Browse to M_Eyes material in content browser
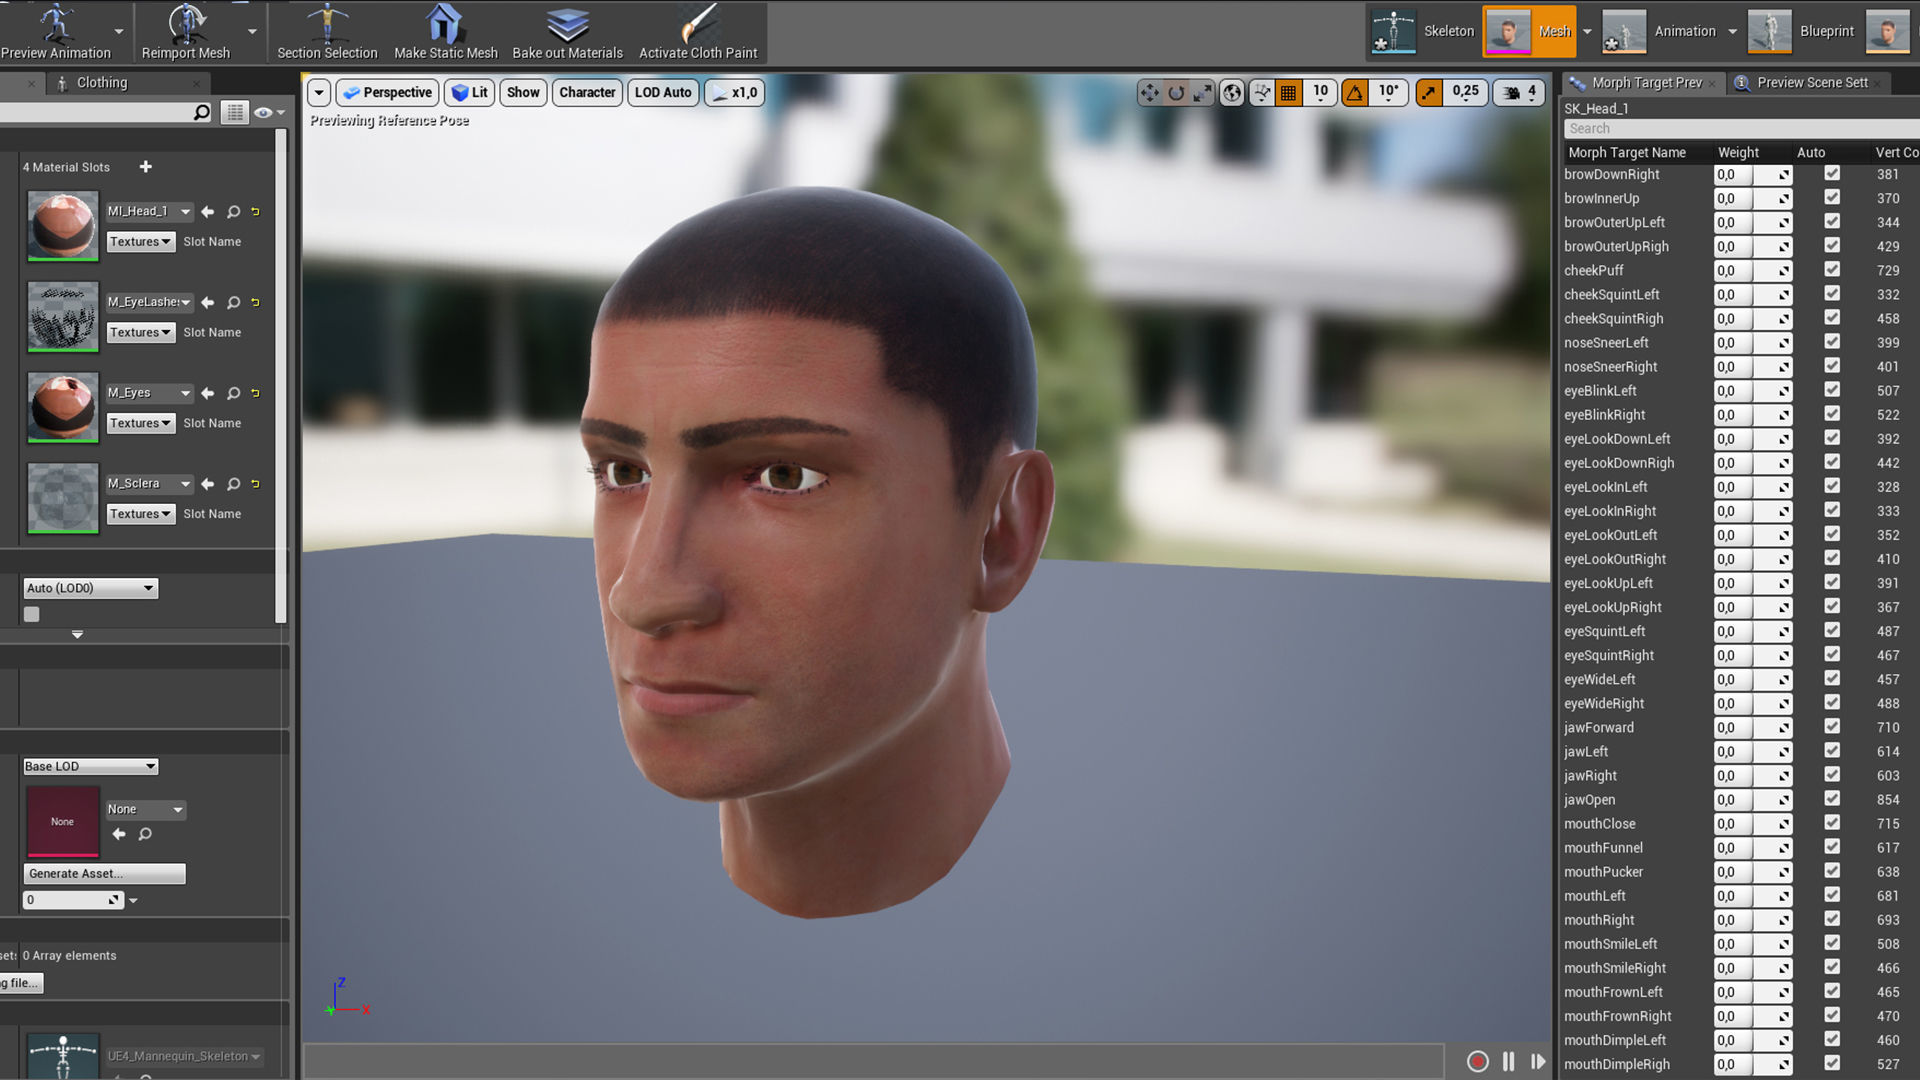1920x1080 pixels. click(233, 393)
